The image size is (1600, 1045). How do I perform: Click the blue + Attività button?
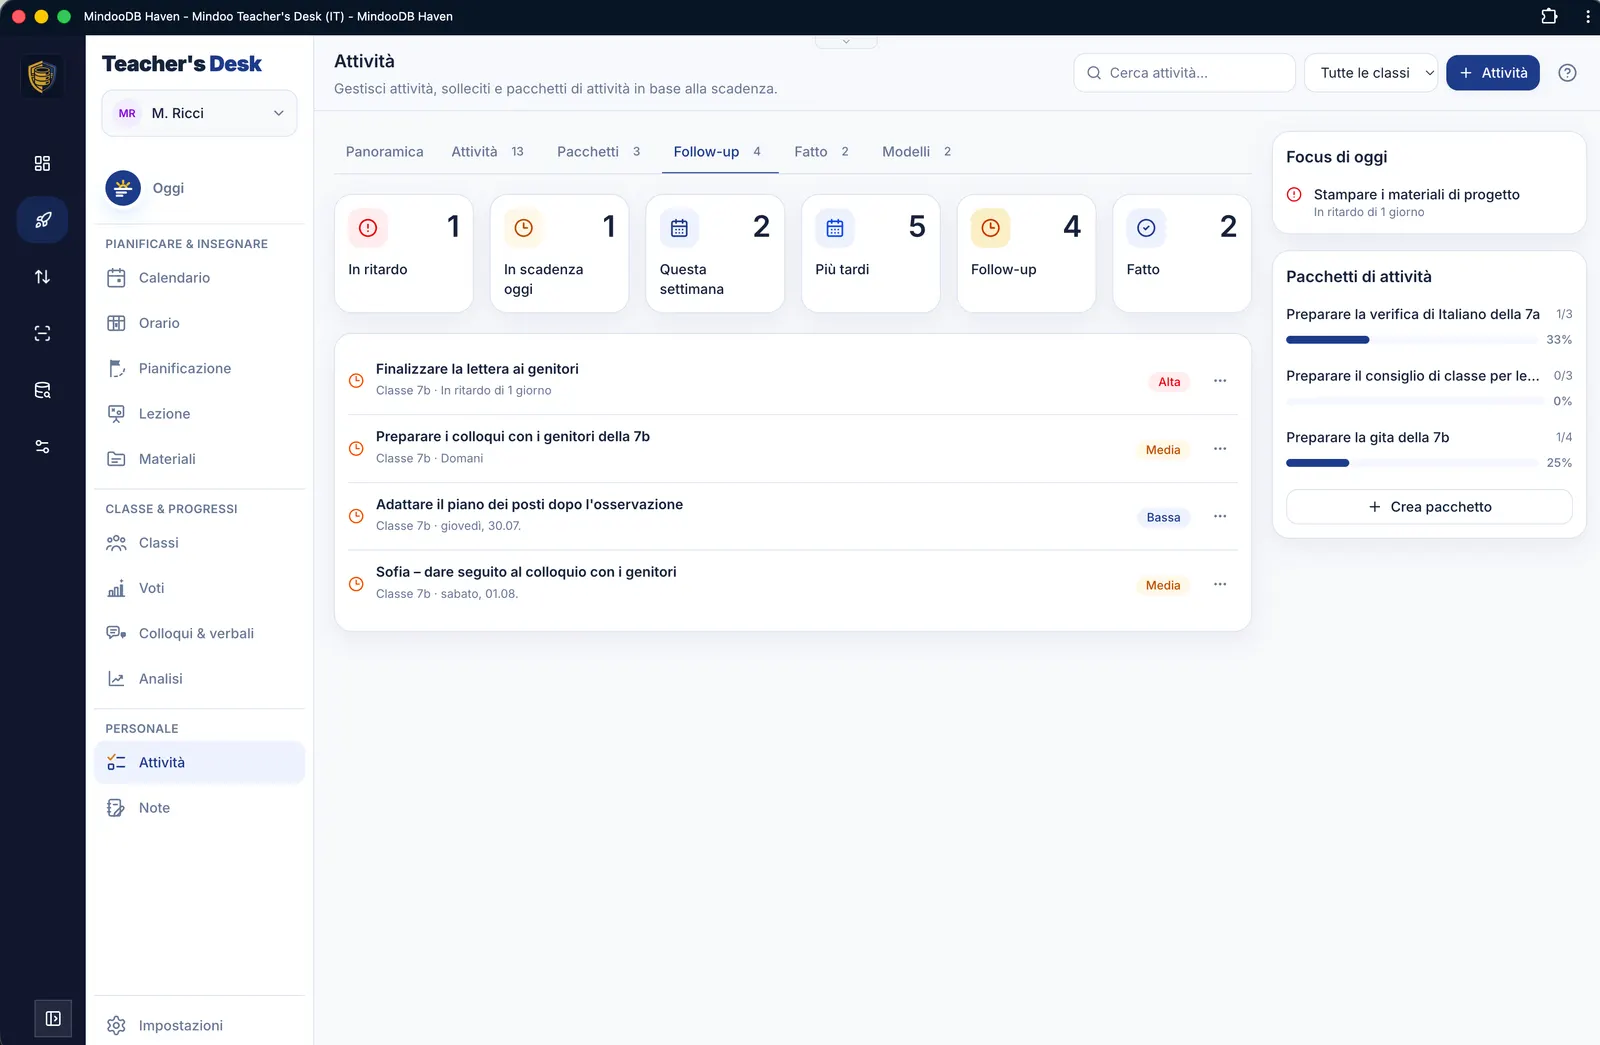1493,73
